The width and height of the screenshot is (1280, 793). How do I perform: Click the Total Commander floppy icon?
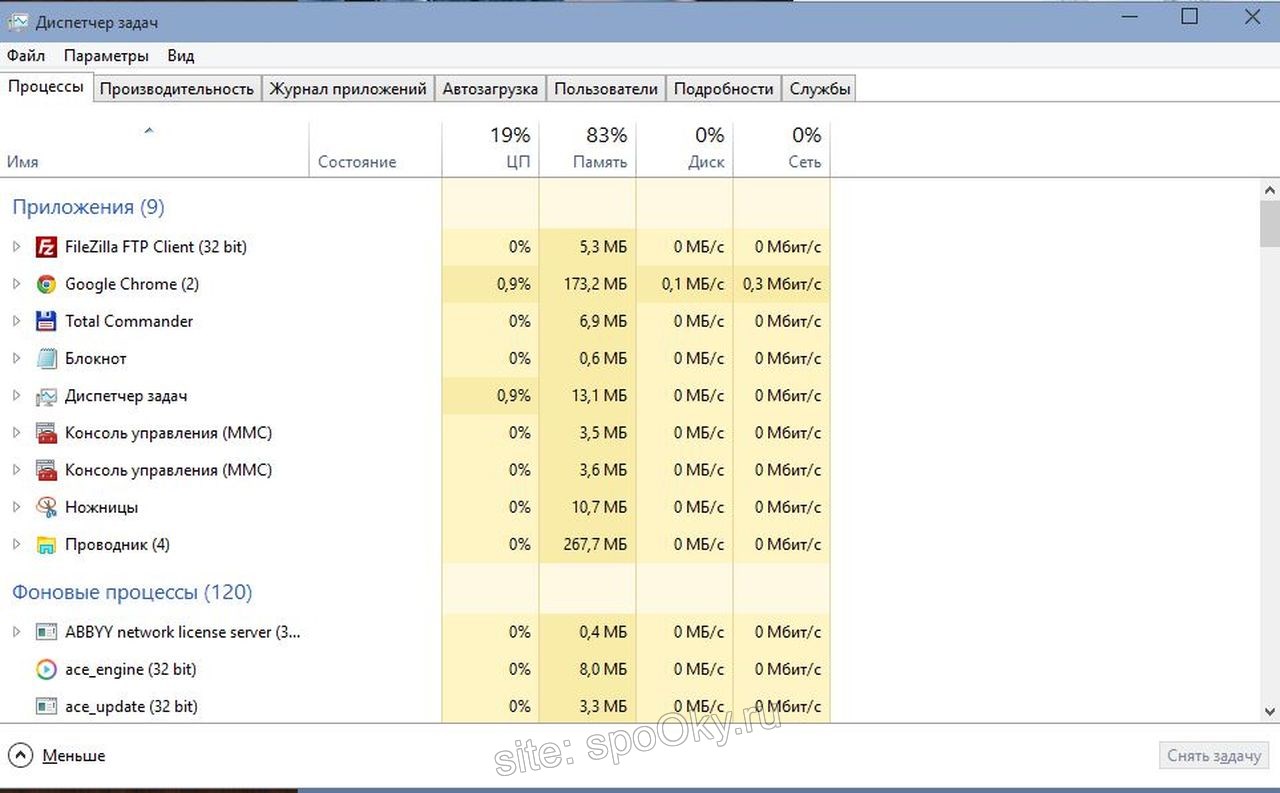click(x=46, y=321)
